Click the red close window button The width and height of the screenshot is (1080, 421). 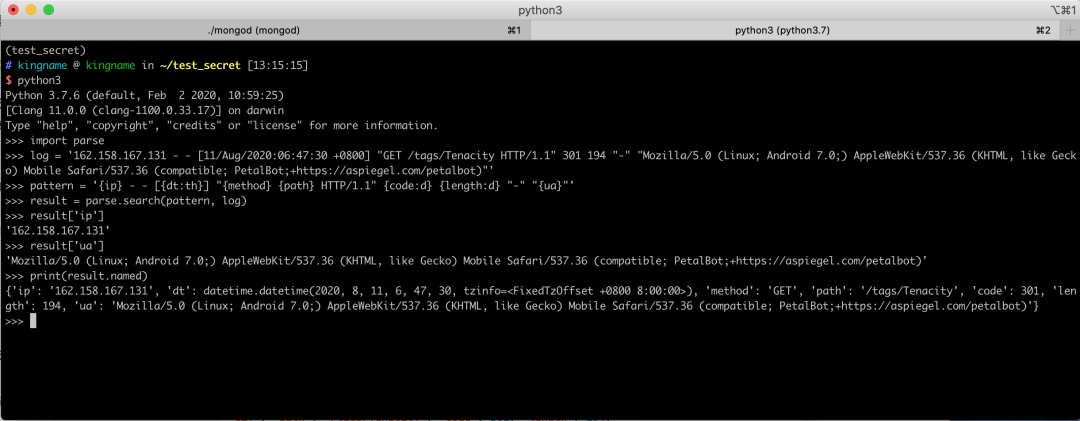(12, 10)
